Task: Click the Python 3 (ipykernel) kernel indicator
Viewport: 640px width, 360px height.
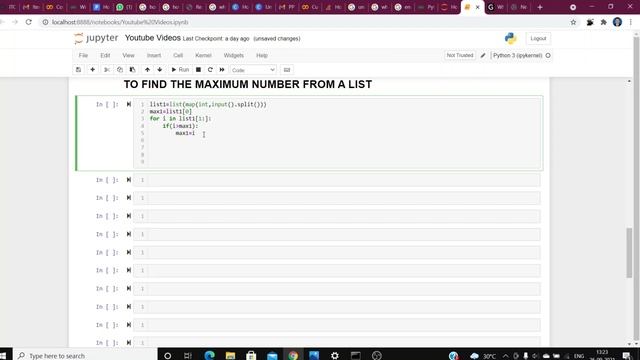Action: pos(521,56)
